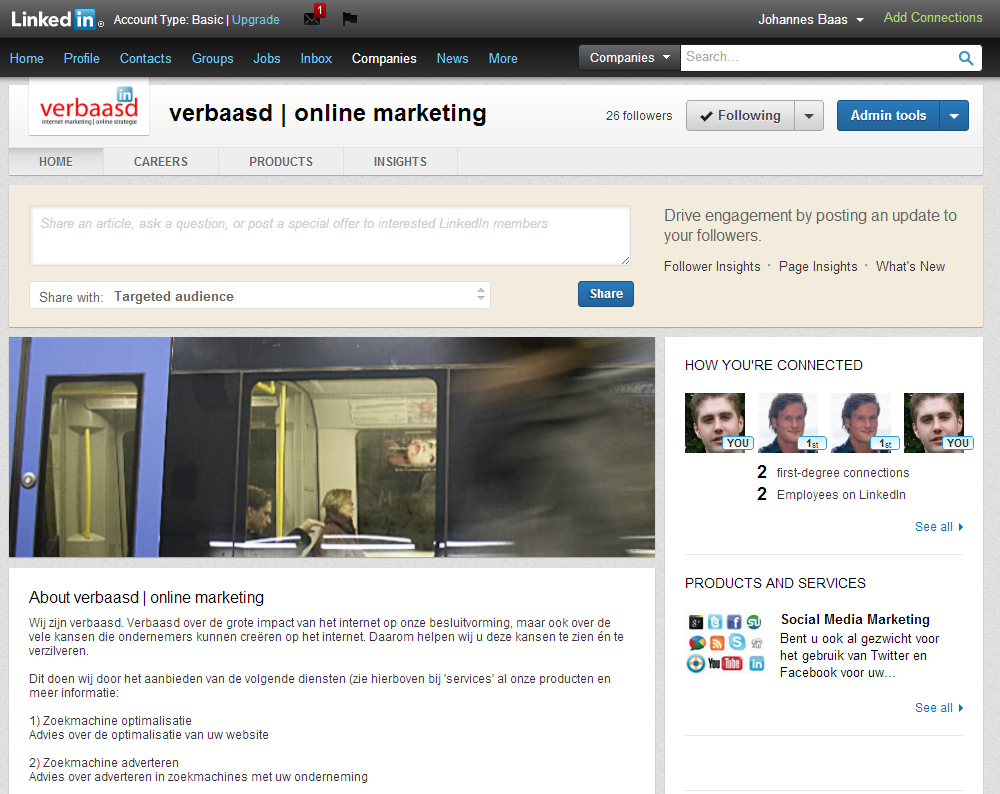Open the Social Media Marketing product link

tap(855, 619)
